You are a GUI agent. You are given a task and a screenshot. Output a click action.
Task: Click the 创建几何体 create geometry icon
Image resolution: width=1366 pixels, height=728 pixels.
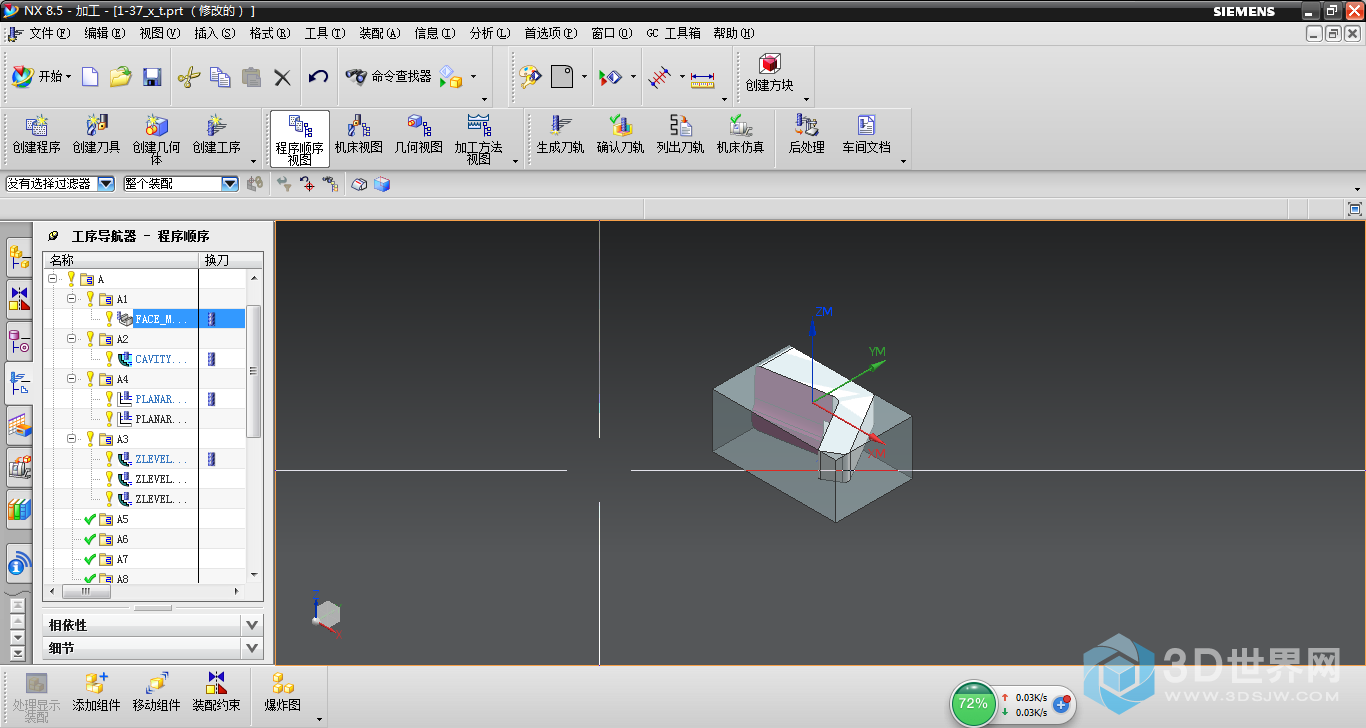click(x=157, y=138)
